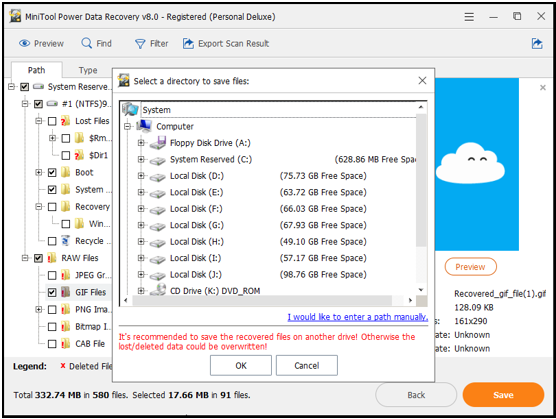Click share icon at toolbar right
This screenshot has width=556, height=419.
click(x=537, y=43)
